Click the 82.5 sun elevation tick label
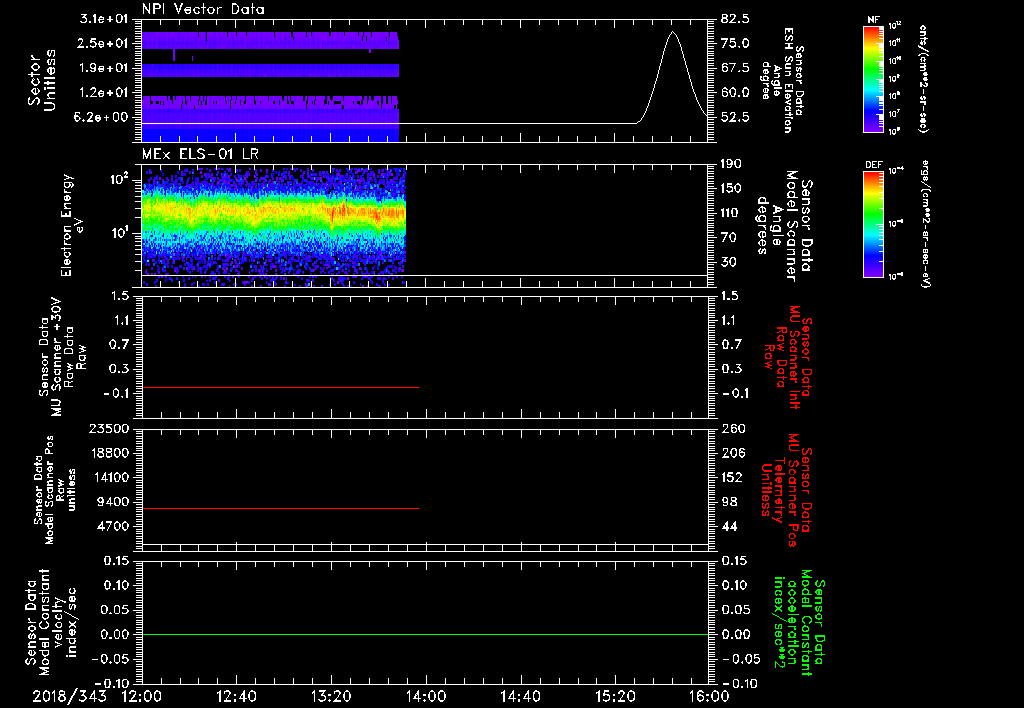This screenshot has height=708, width=1024. point(736,19)
